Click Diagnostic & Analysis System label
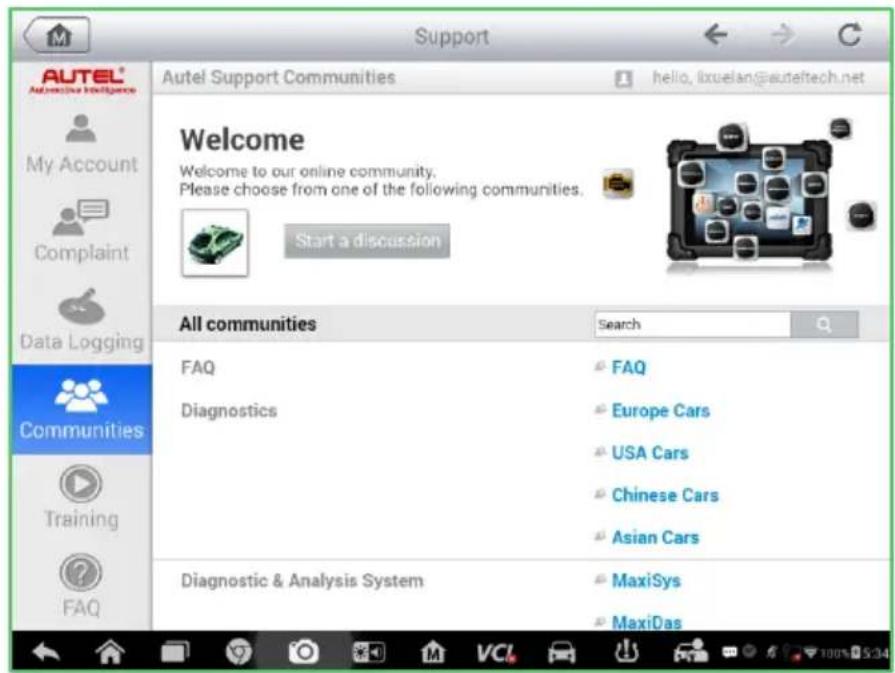This screenshot has width=895, height=673. tap(302, 581)
